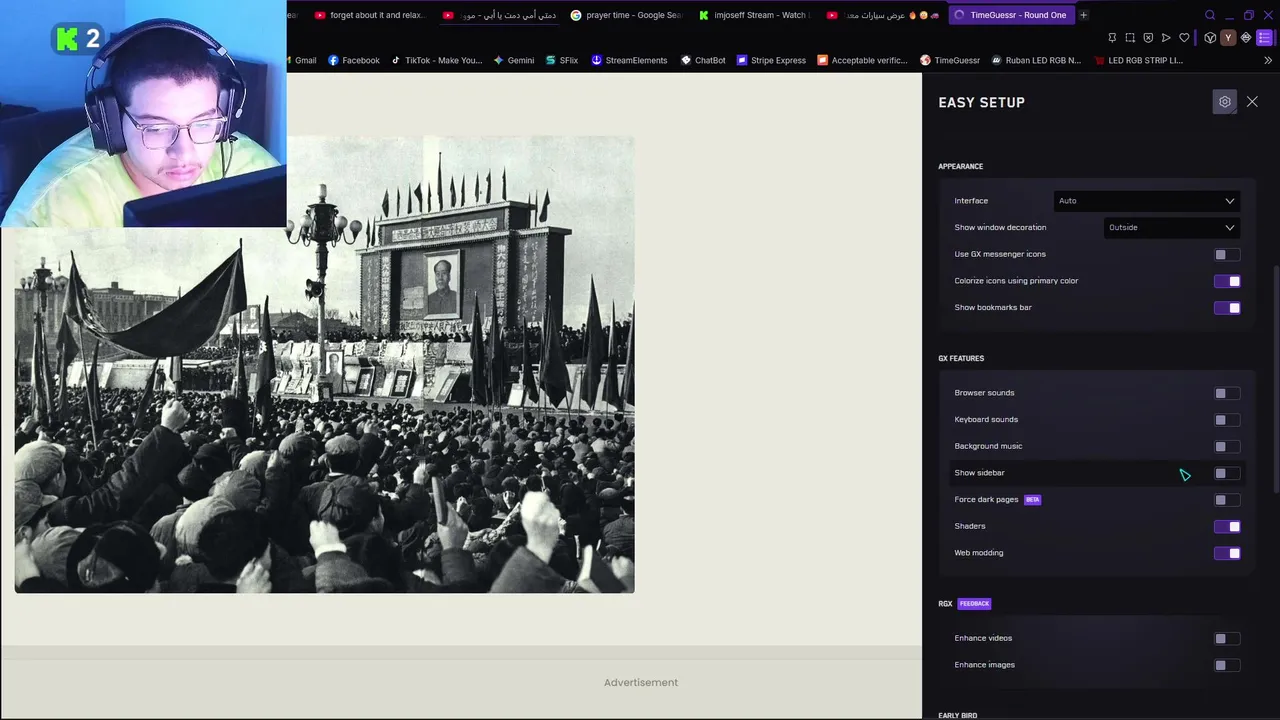Open the Gemini bookmark
1280x720 pixels.
[x=514, y=60]
